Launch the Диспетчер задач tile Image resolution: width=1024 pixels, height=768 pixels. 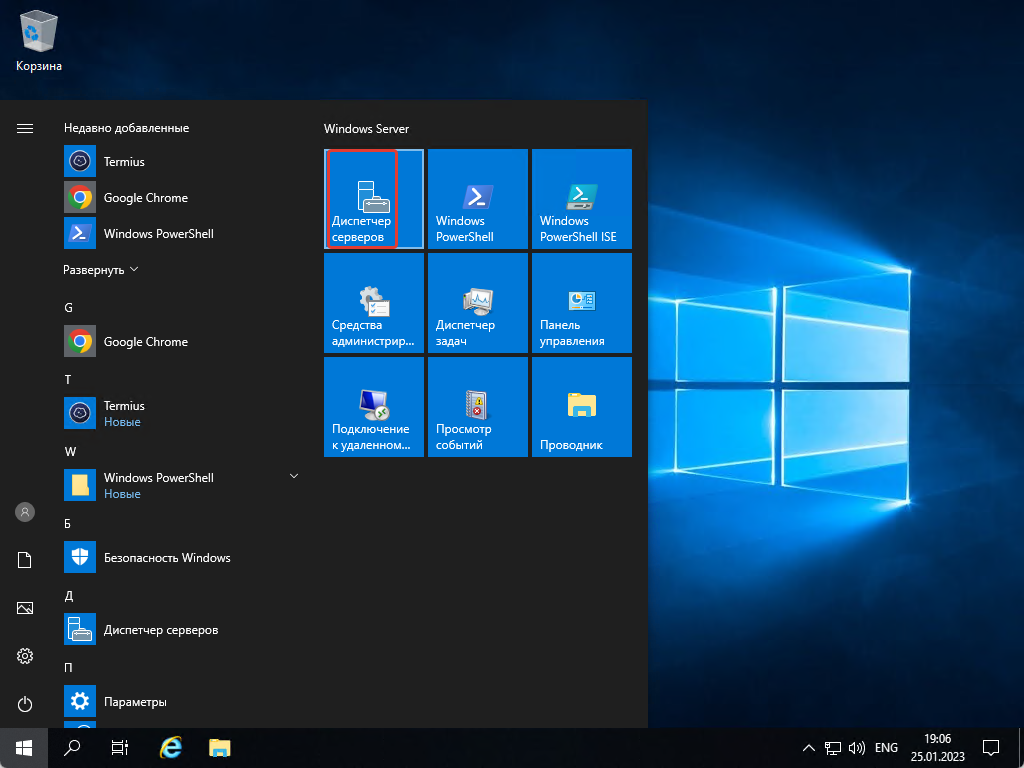click(x=477, y=303)
